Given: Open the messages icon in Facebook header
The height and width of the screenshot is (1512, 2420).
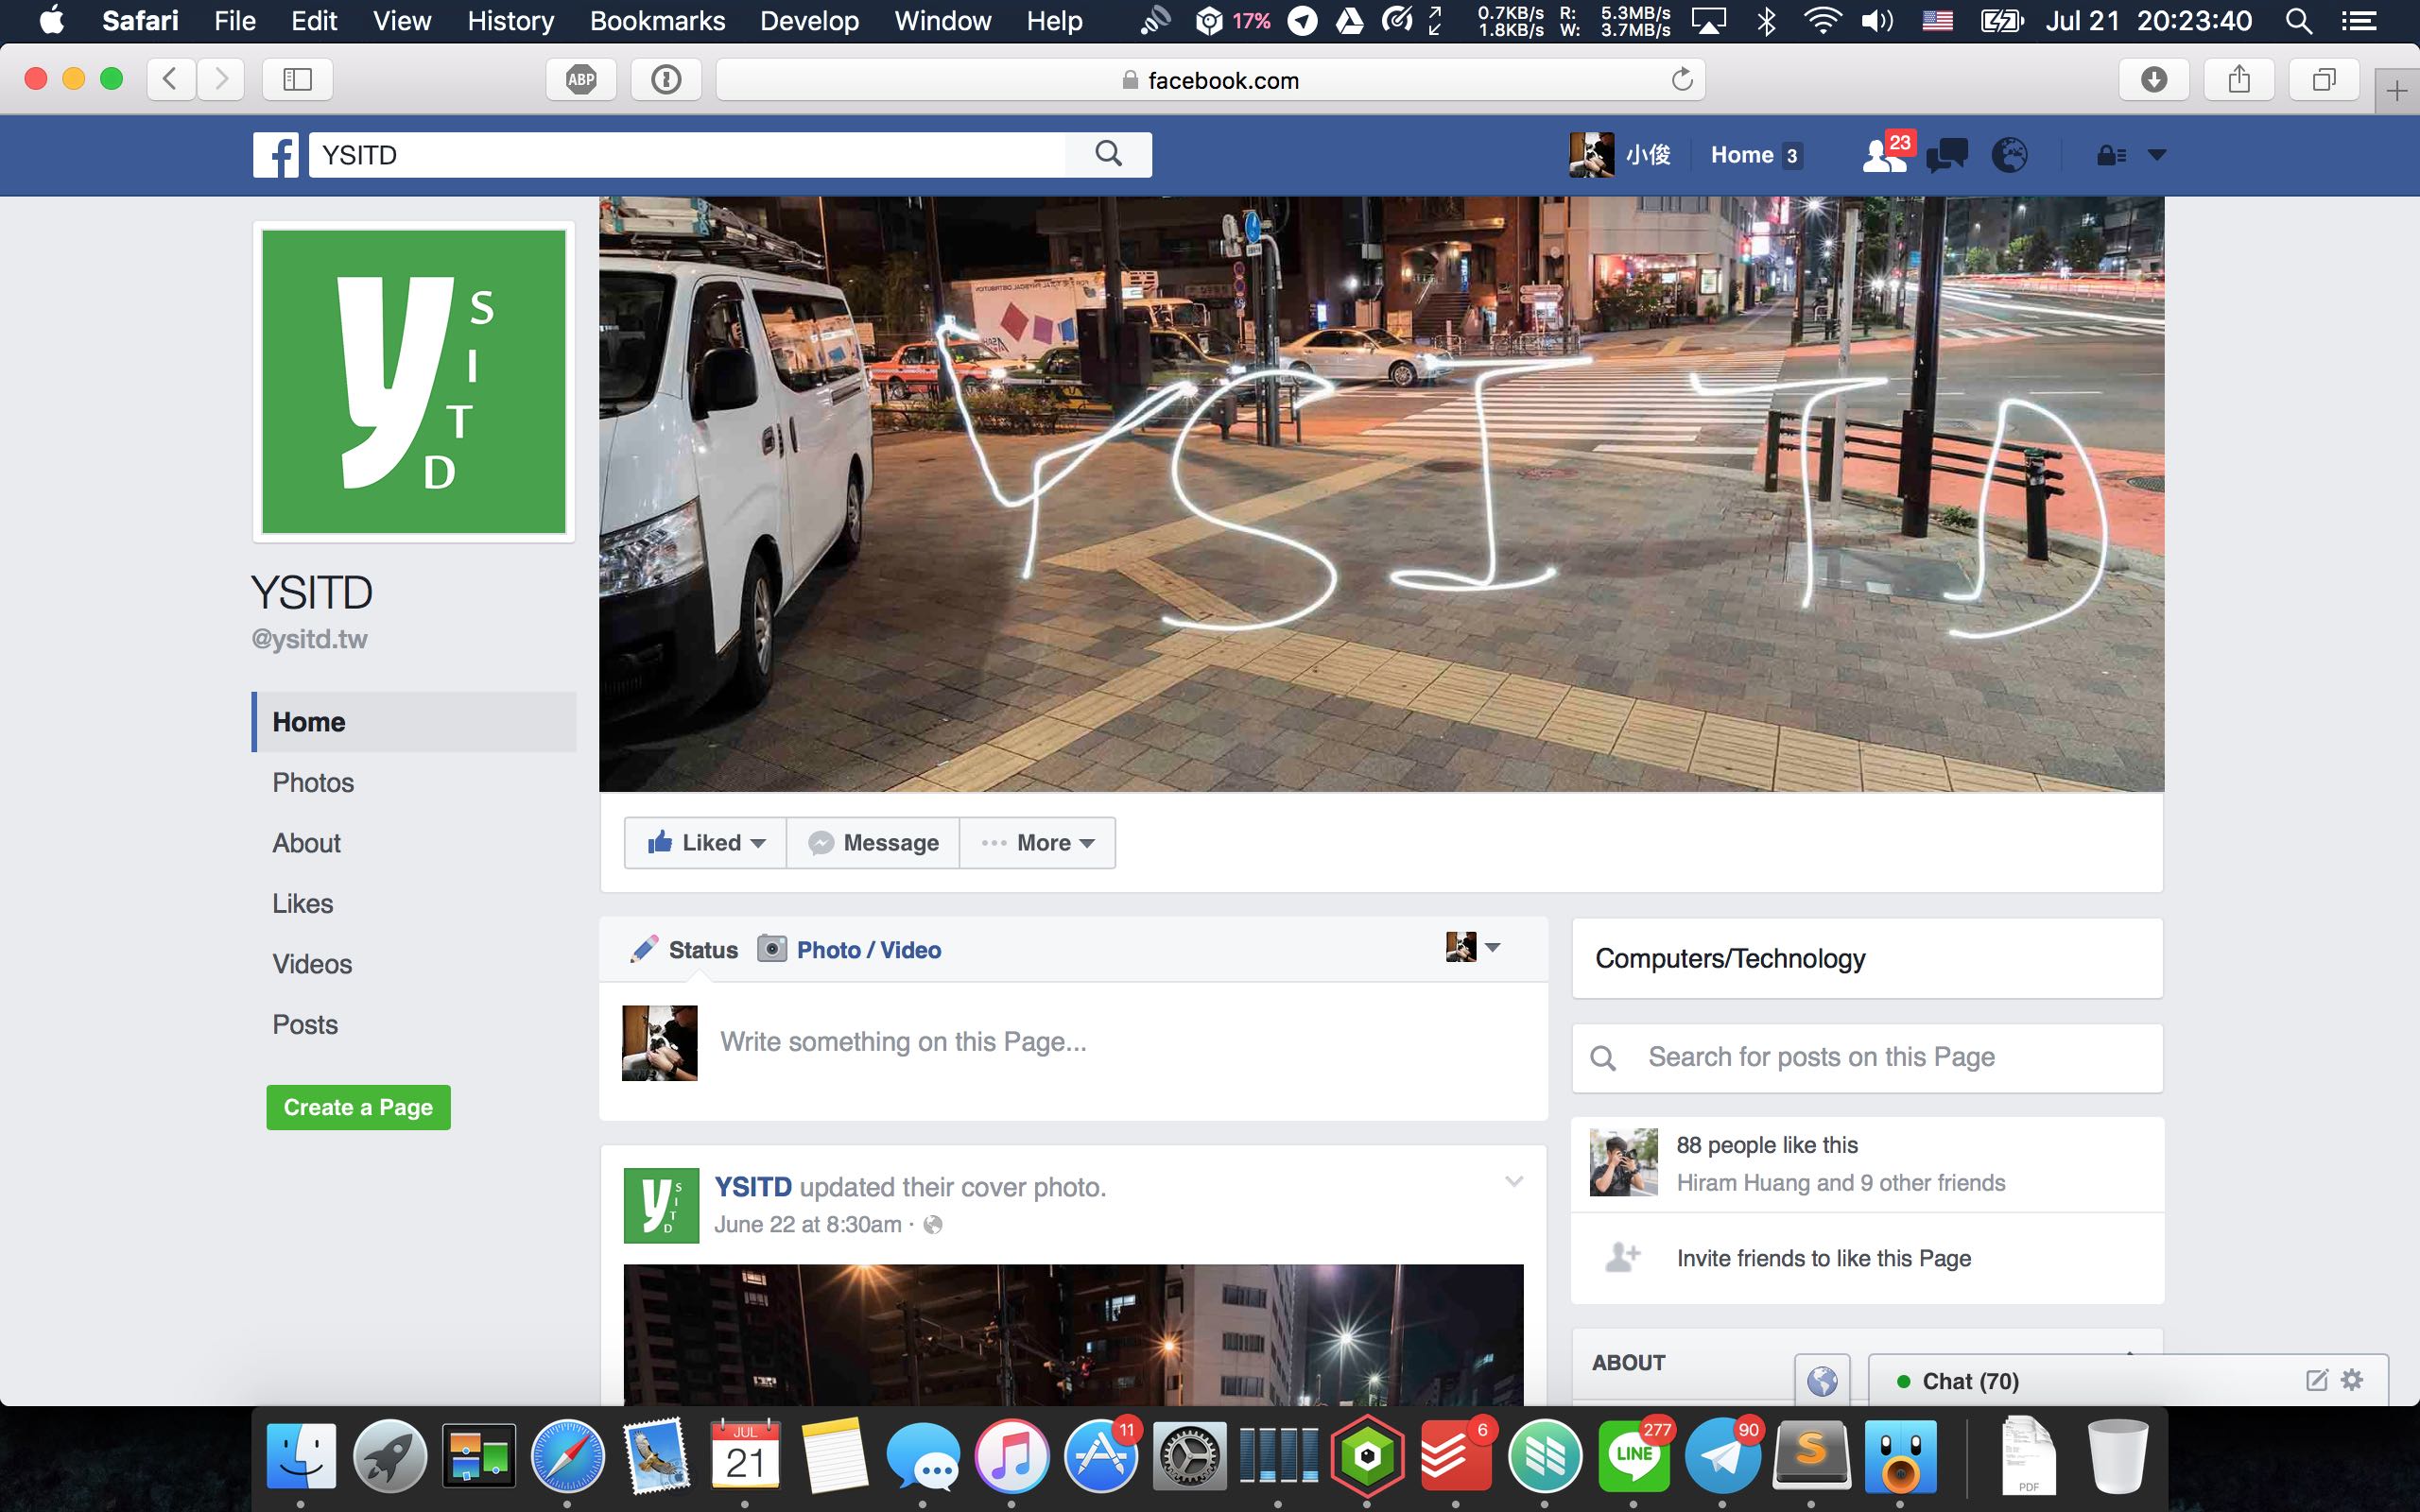Looking at the screenshot, I should (1946, 155).
